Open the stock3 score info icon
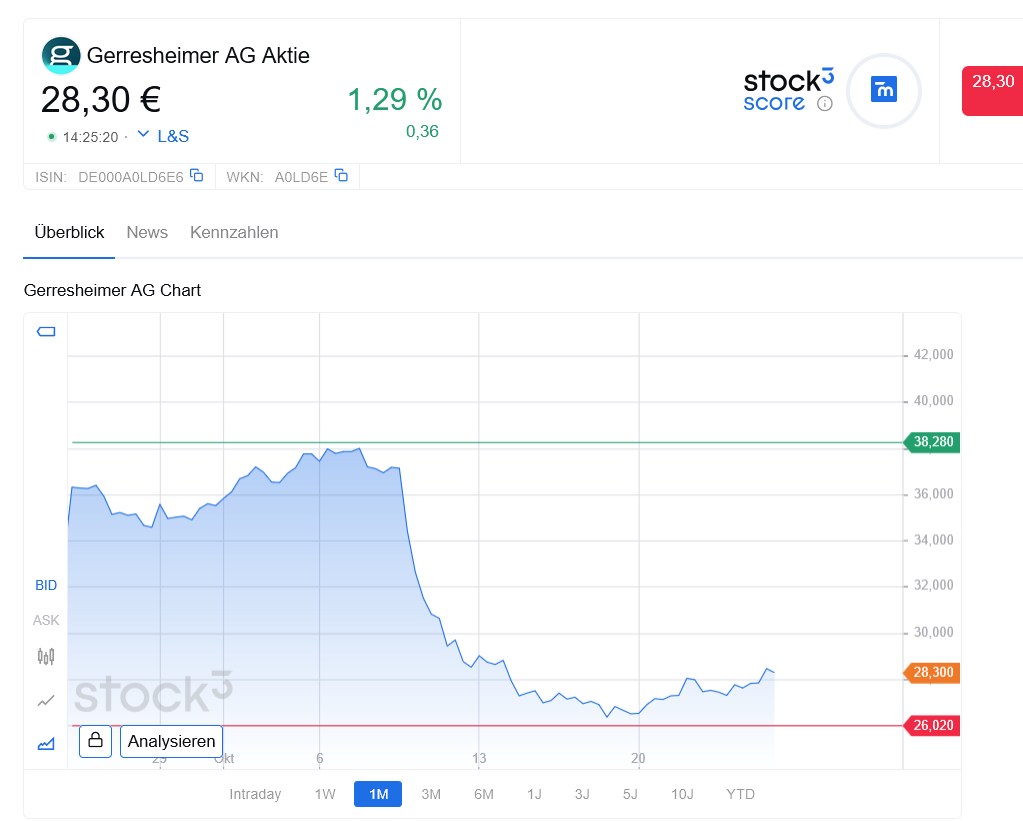 (824, 103)
